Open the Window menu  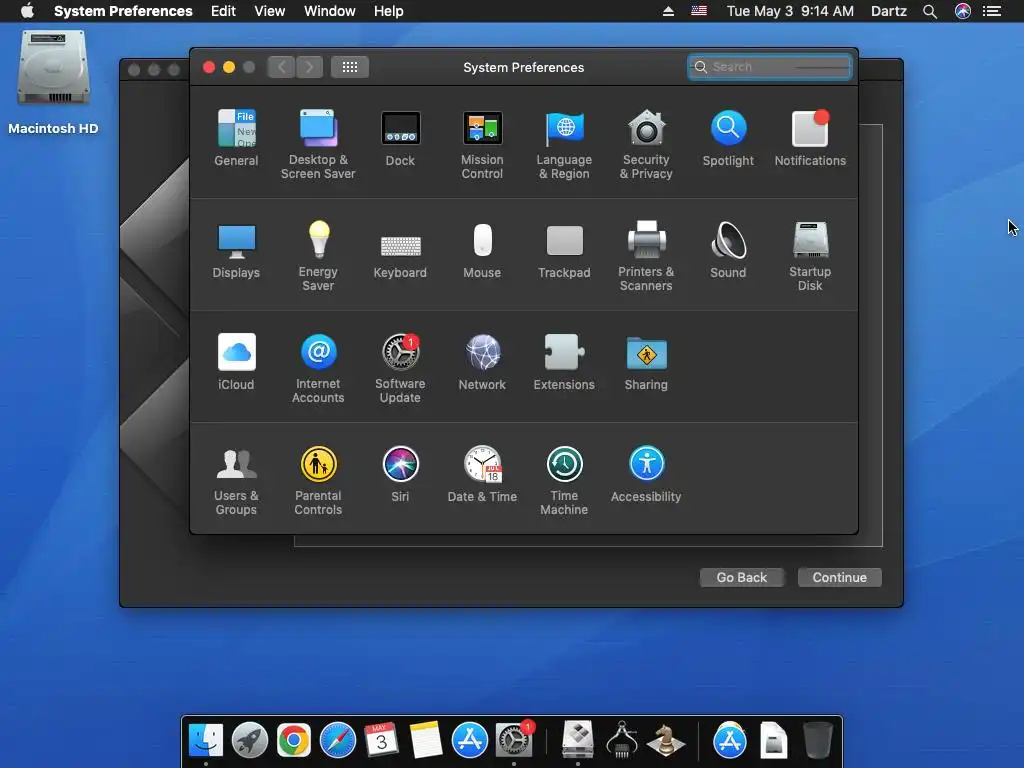click(x=330, y=11)
